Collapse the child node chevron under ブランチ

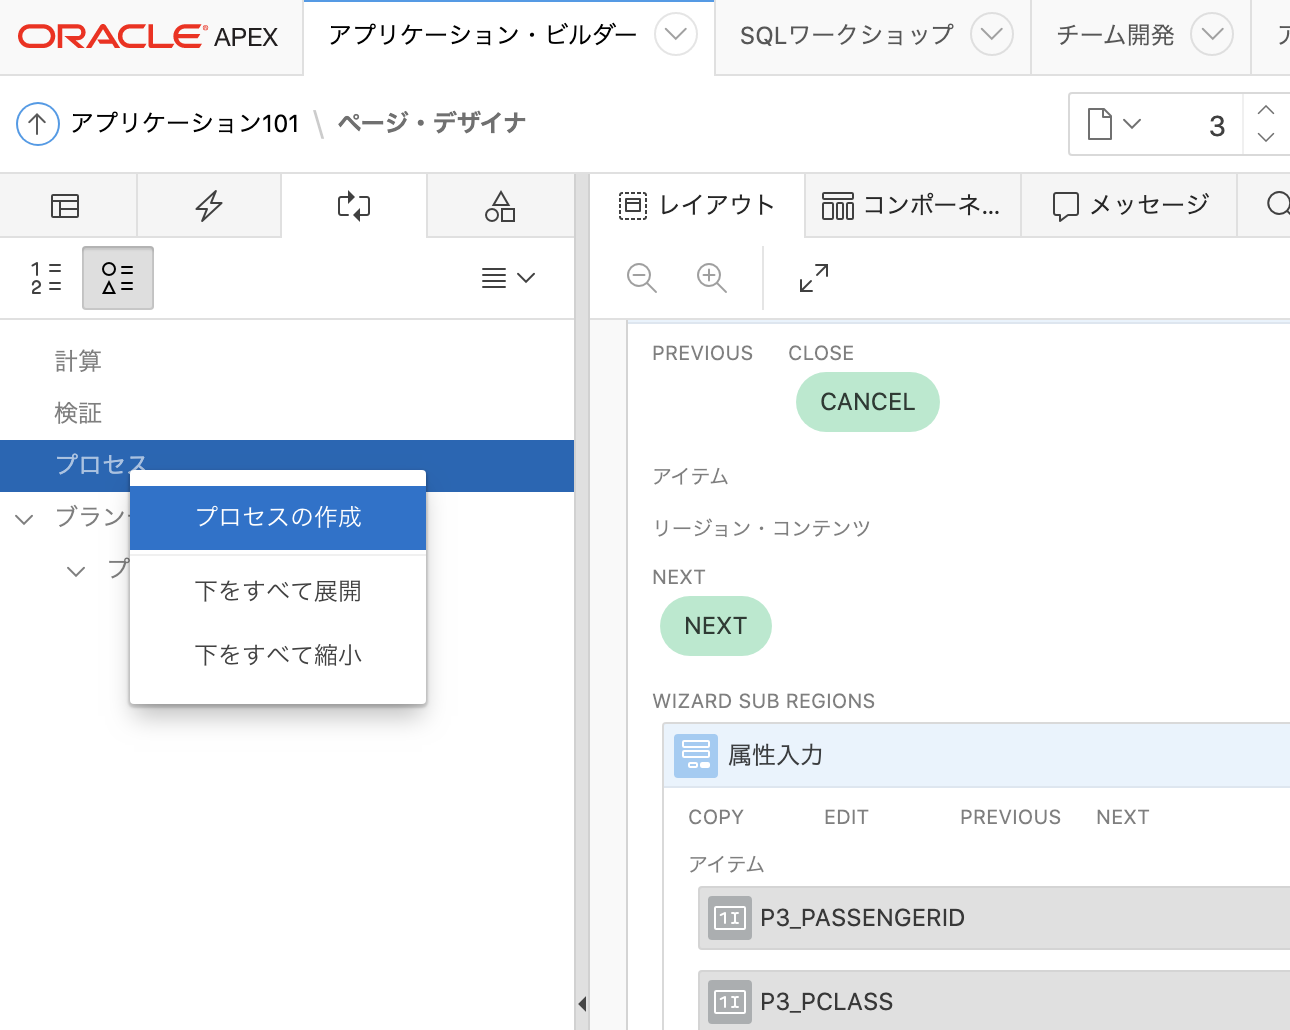point(76,571)
